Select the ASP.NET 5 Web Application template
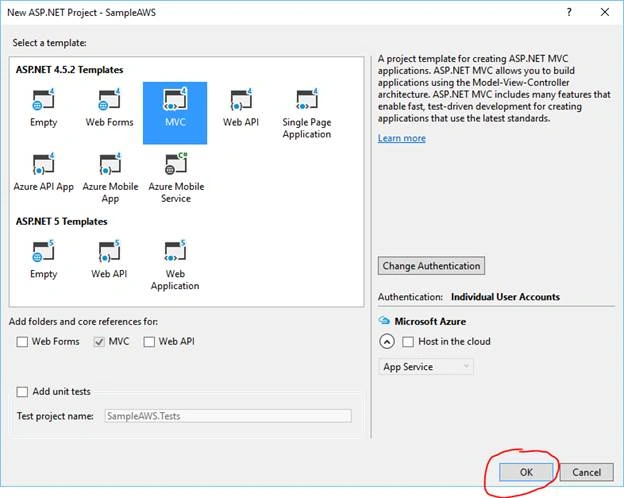Viewport: 624px width, 498px height. tap(175, 266)
